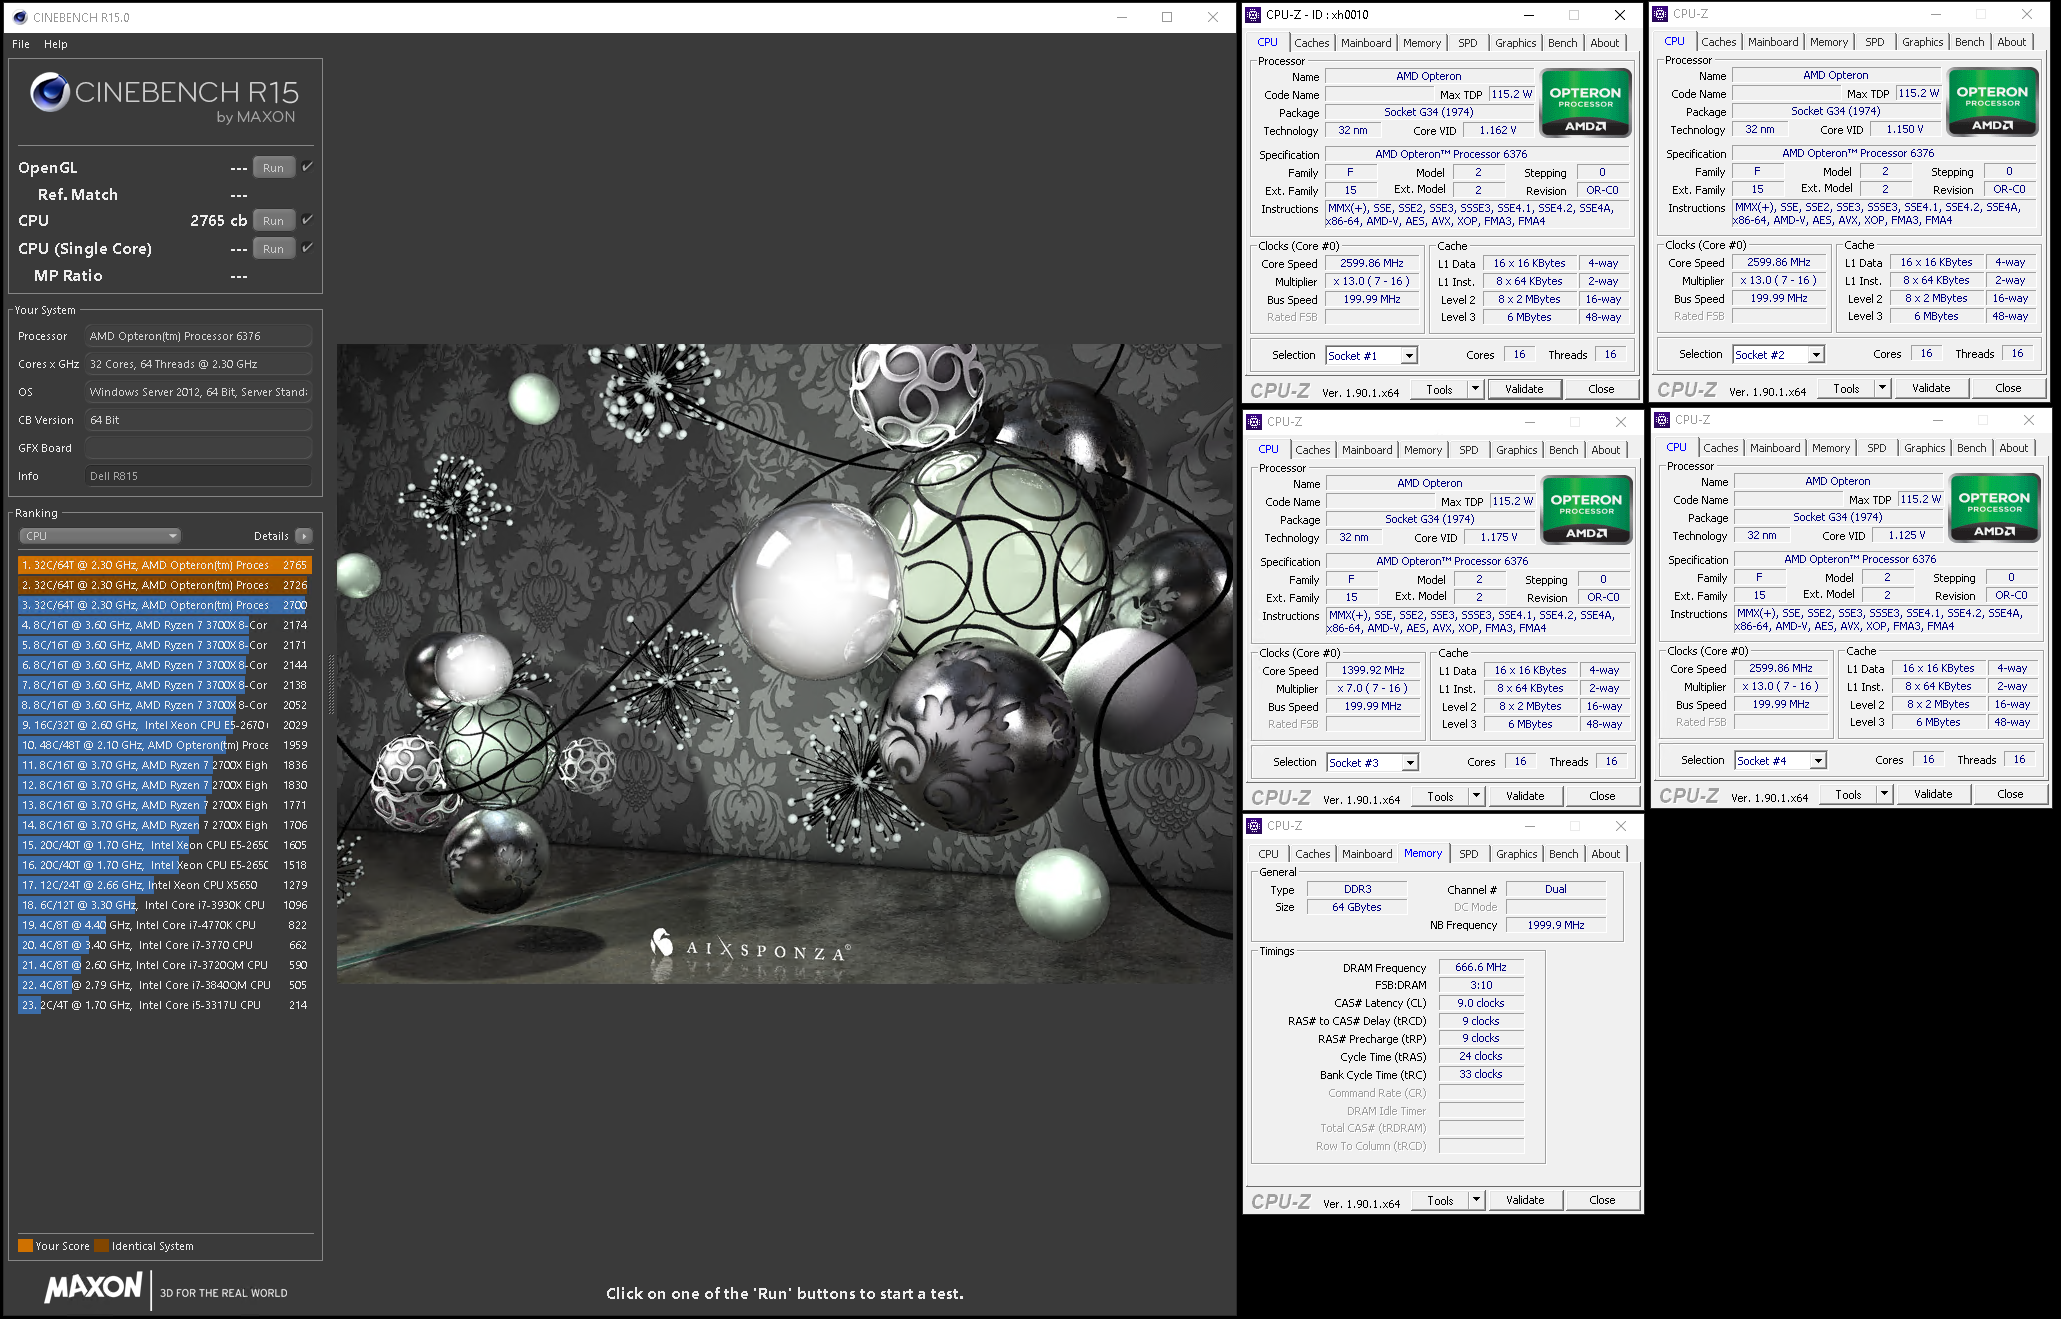
Task: Click Memory Size value 64 GBytes
Action: [x=1356, y=907]
